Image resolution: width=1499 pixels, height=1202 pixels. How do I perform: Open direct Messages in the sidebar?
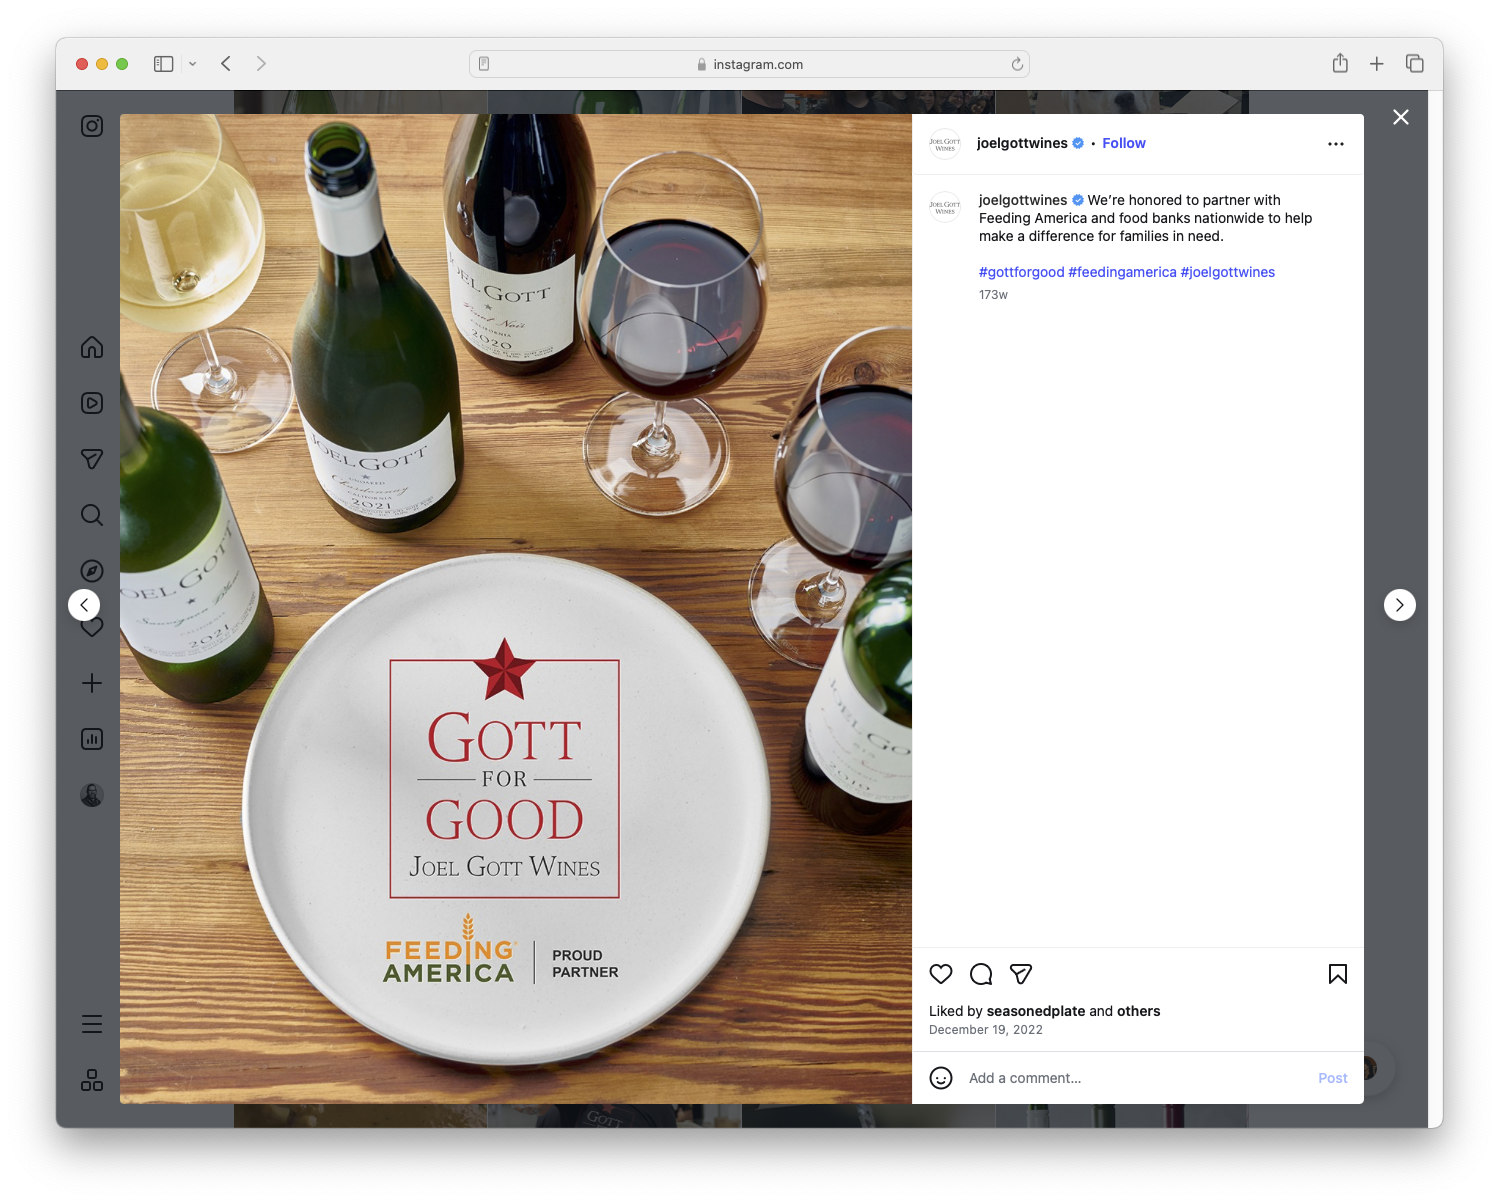[x=92, y=459]
